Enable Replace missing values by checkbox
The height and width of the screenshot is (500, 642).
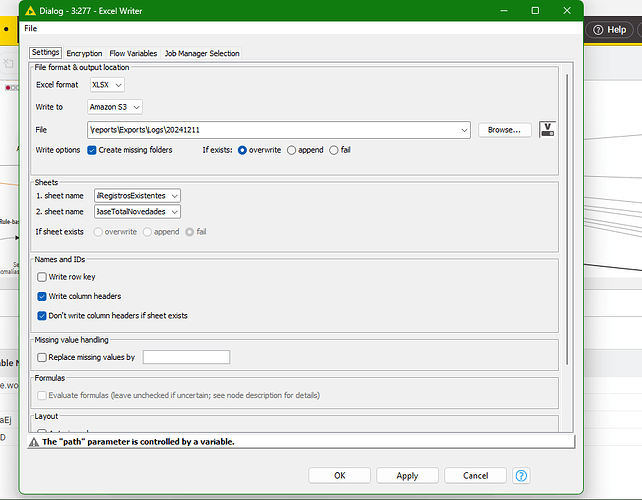point(42,357)
